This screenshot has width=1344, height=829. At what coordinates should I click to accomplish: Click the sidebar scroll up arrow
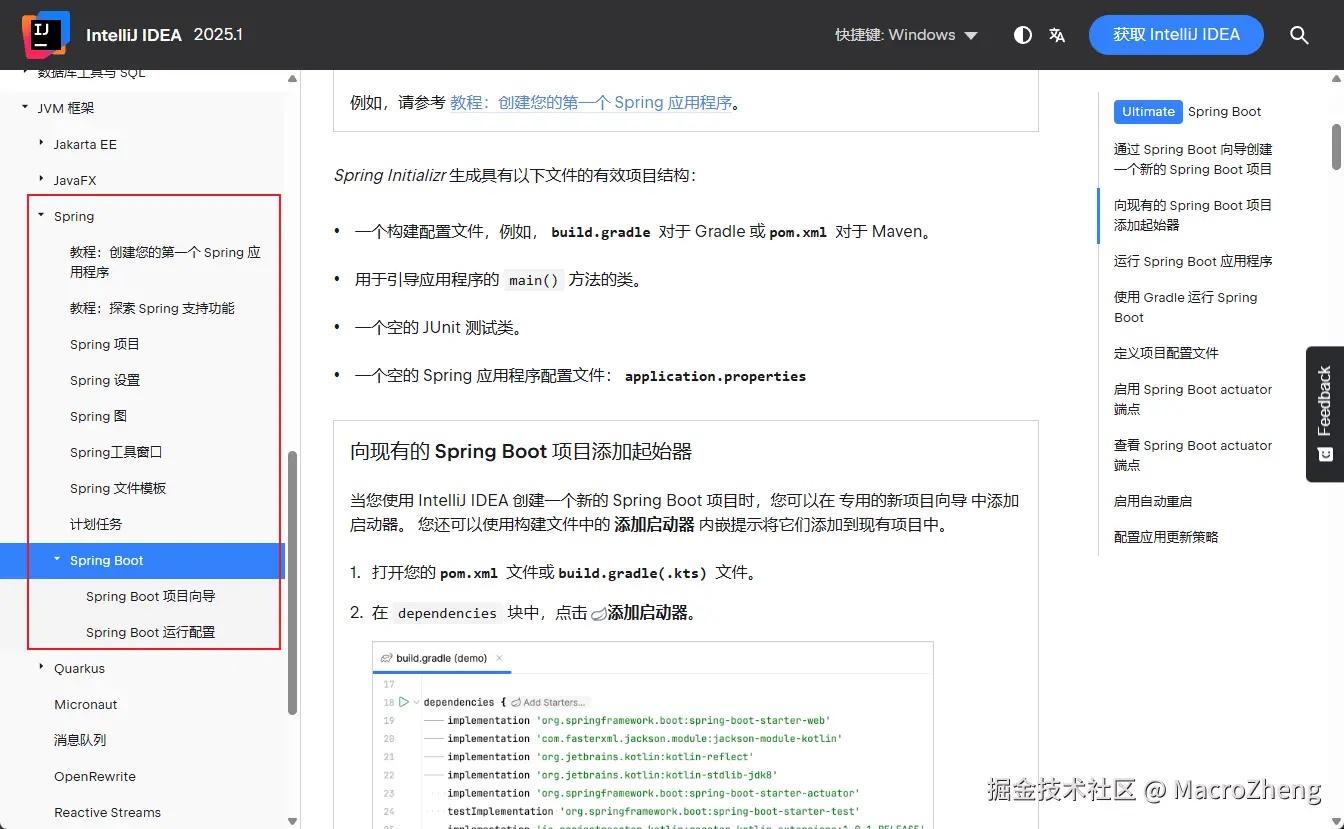293,78
